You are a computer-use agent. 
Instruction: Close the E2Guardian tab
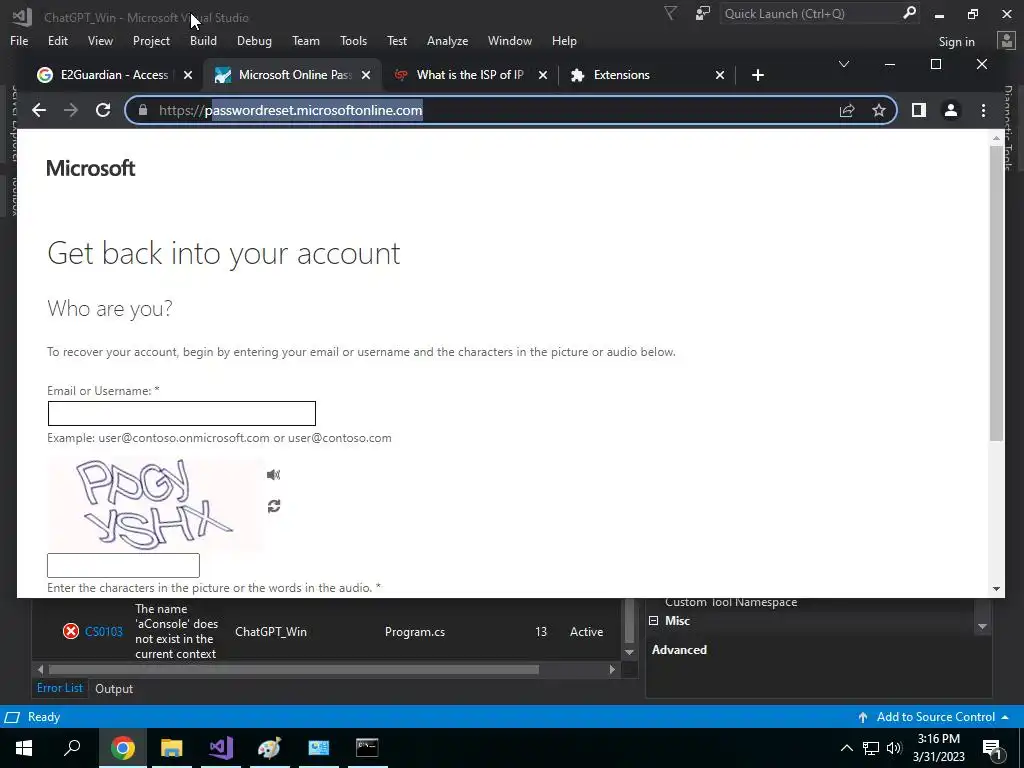click(x=188, y=75)
